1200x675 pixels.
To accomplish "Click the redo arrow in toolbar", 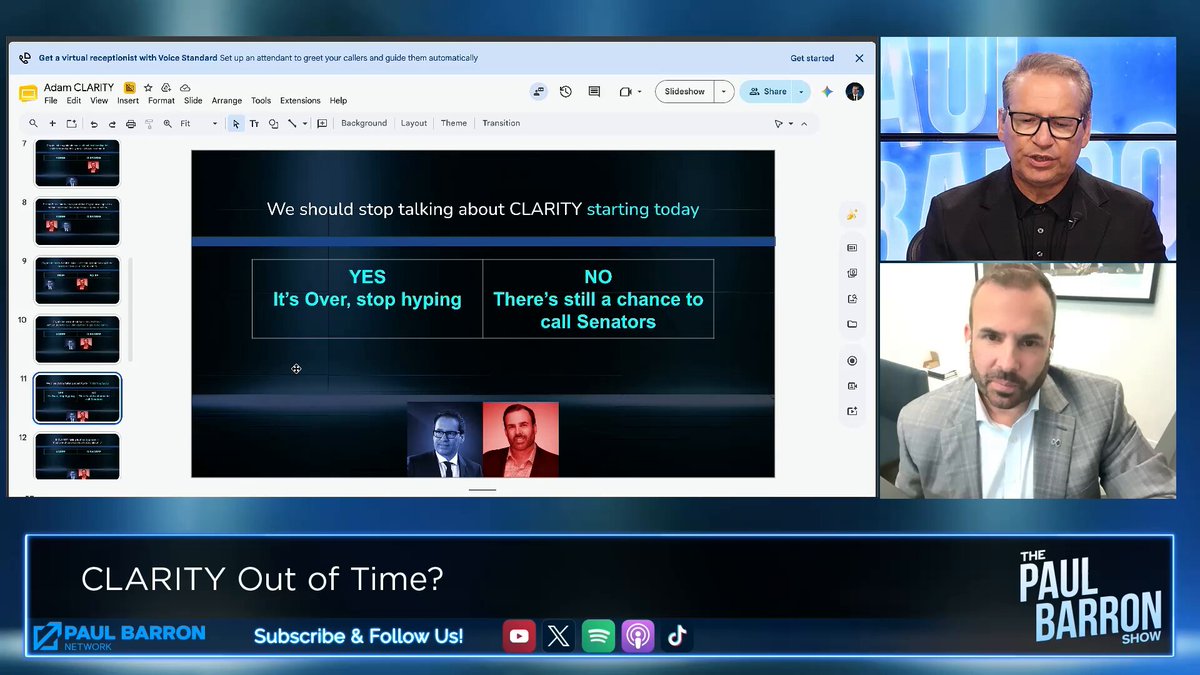I will tap(112, 124).
